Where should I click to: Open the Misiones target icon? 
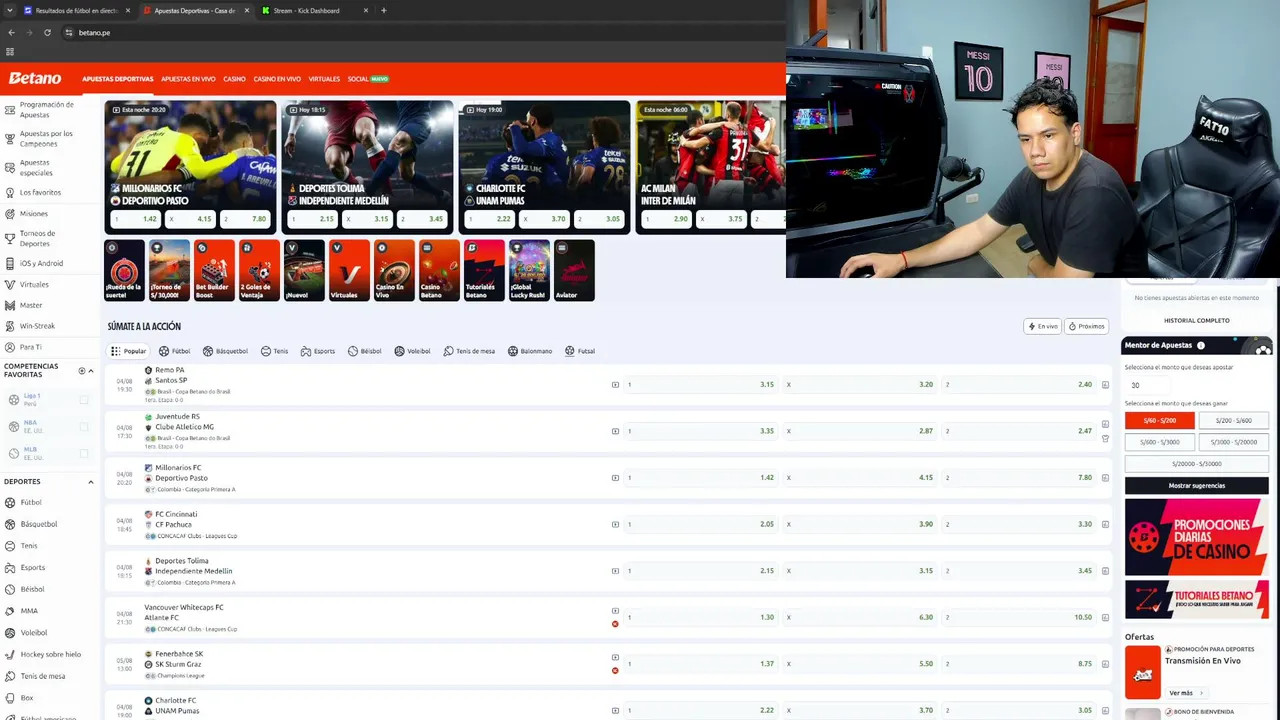click(10, 214)
